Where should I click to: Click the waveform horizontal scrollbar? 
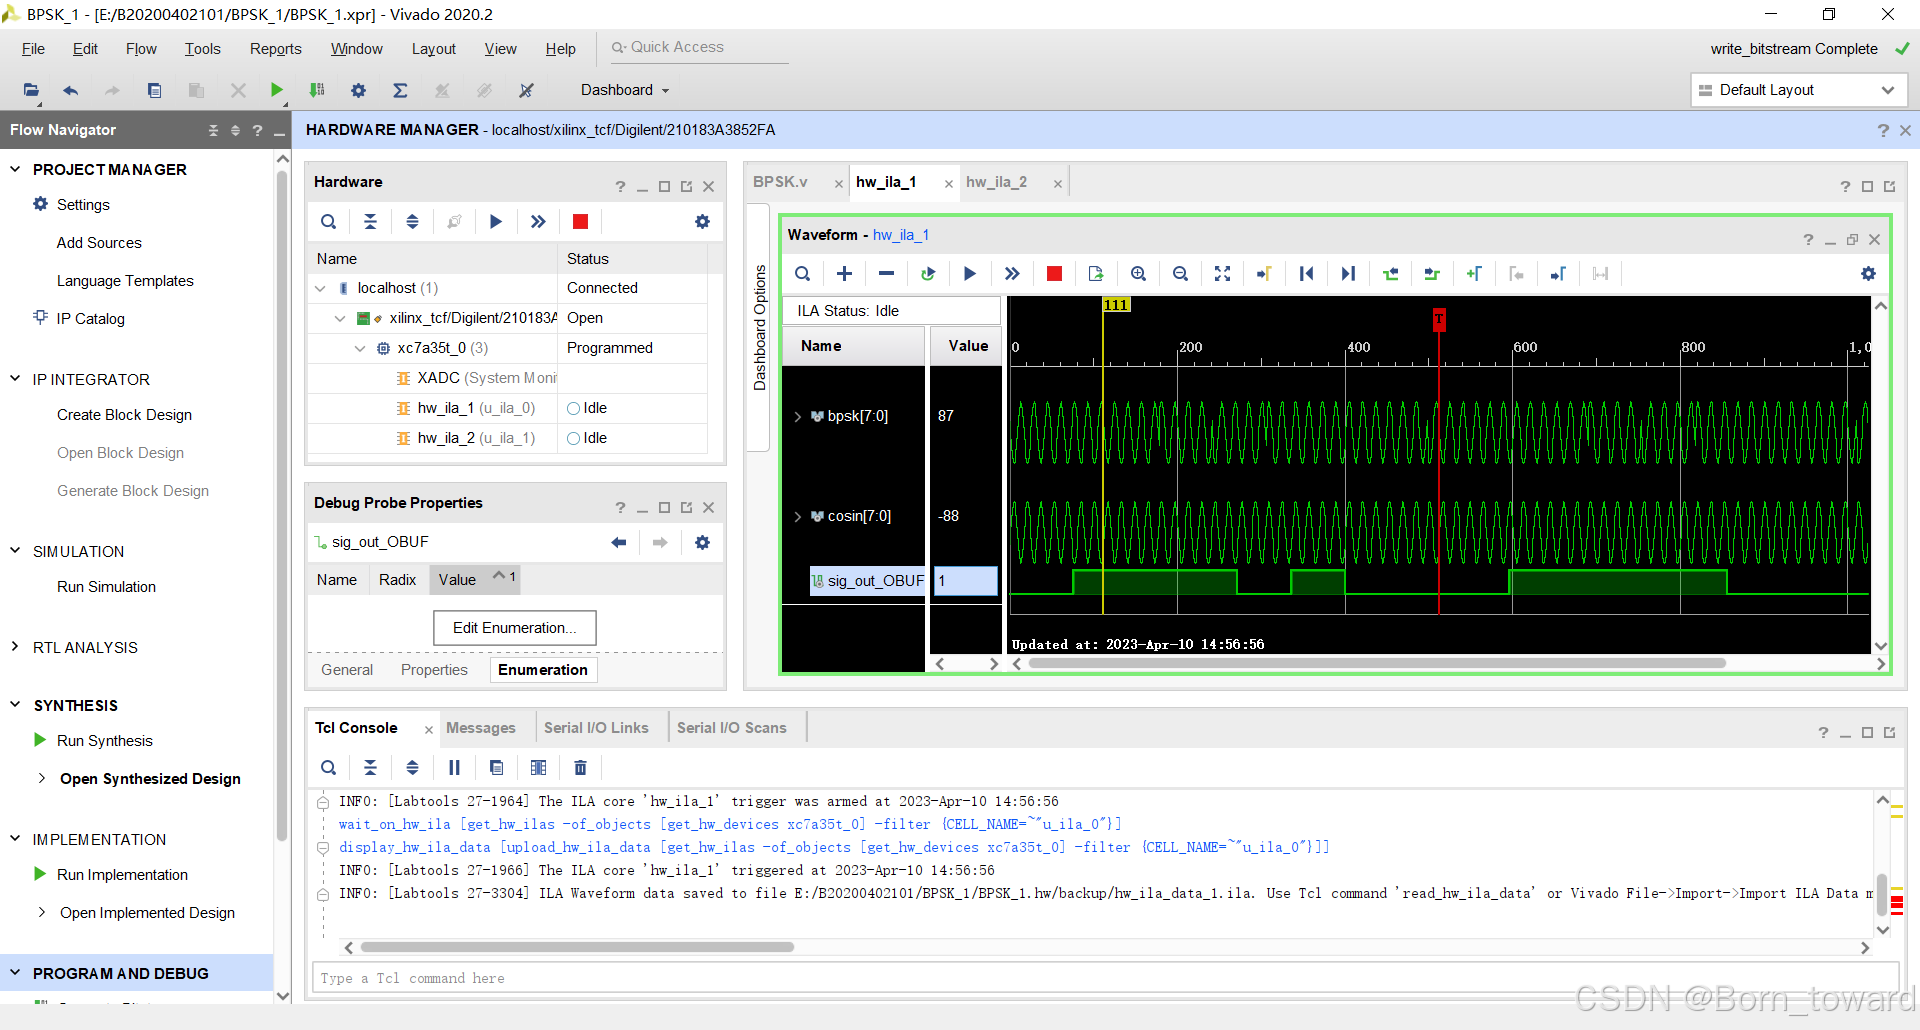click(1376, 663)
